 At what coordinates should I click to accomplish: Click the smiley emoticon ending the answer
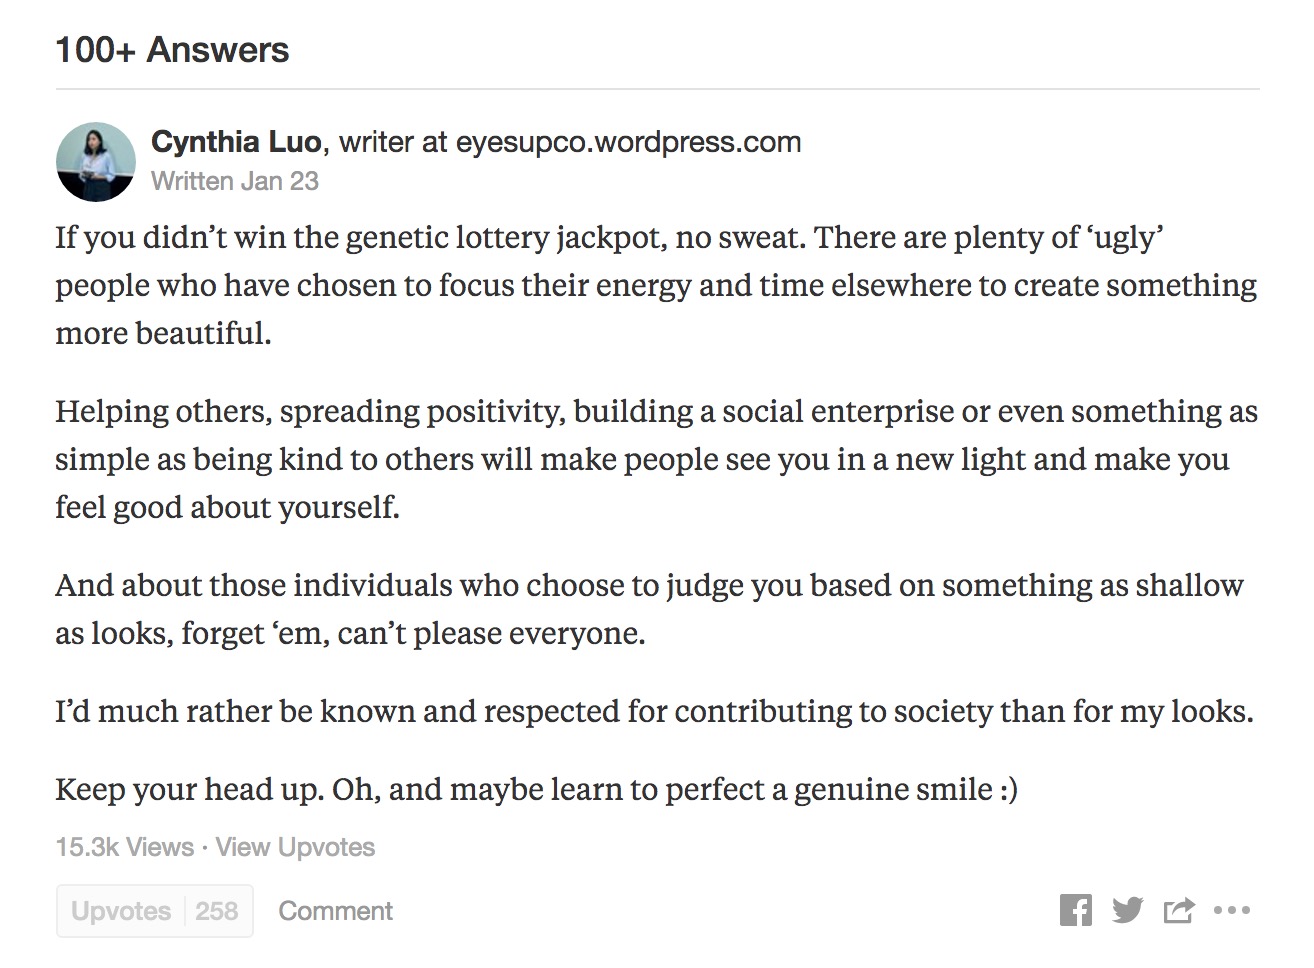point(1007,790)
